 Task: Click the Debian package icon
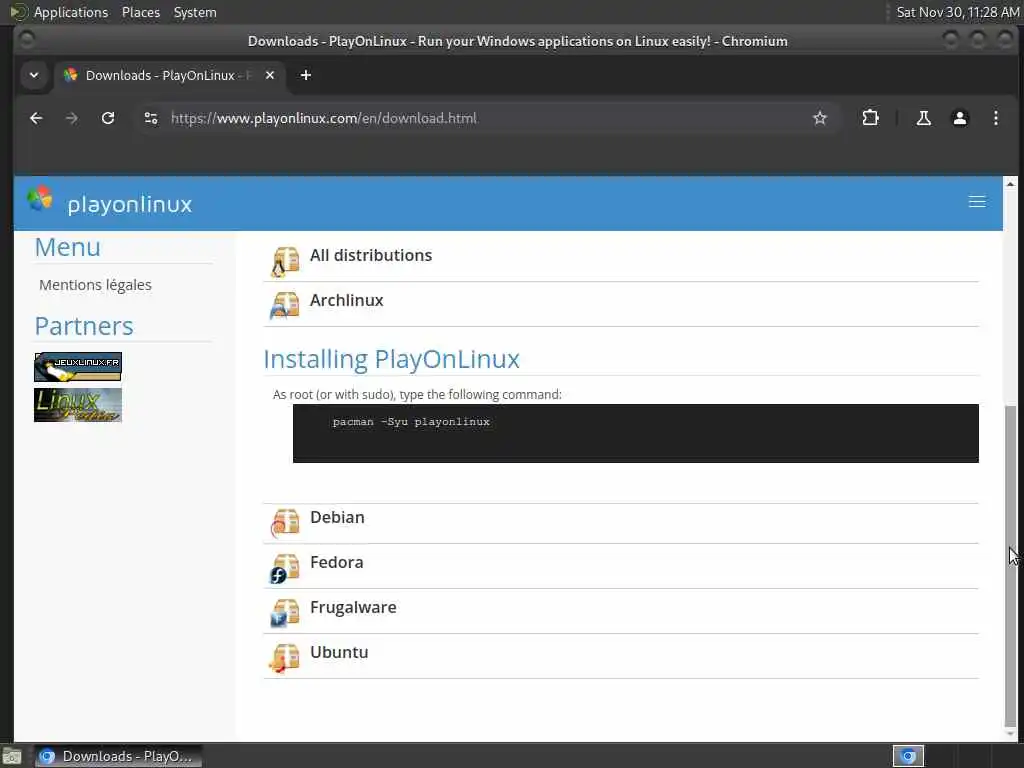285,523
